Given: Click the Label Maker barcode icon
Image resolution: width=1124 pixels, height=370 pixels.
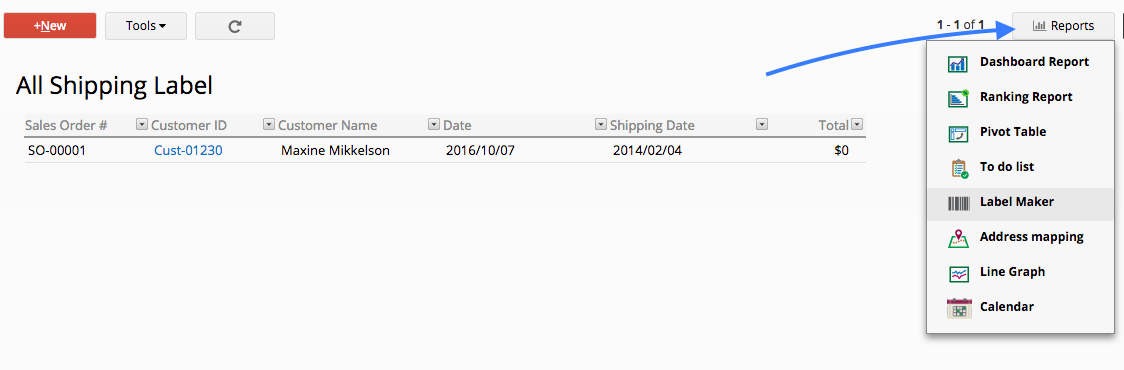Looking at the screenshot, I should tap(958, 203).
